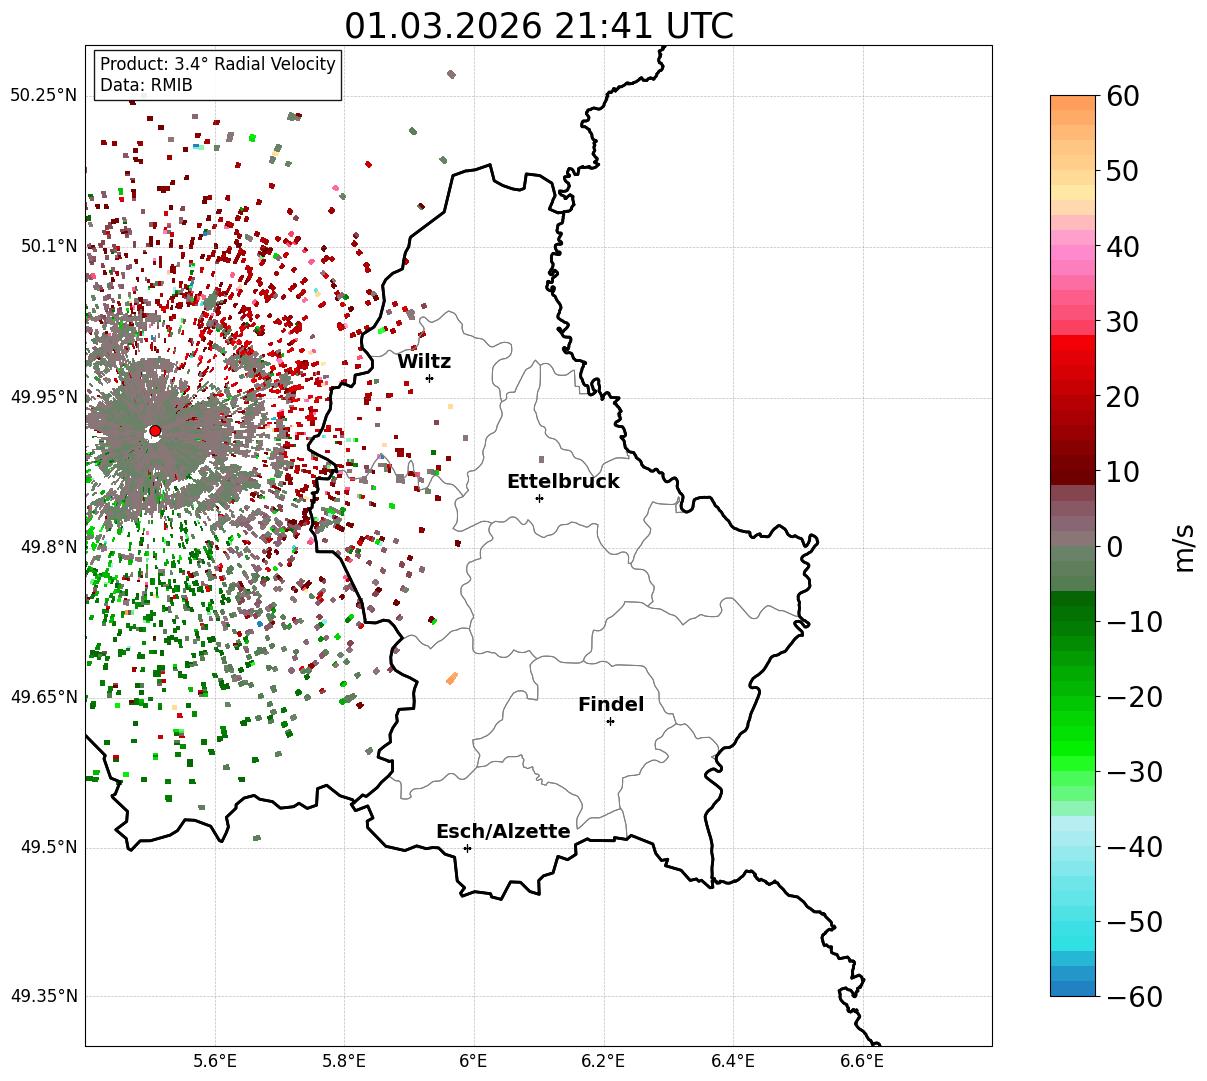Click the 'Findel' city label
Viewport: 1207px width, 1081px height.
[611, 705]
